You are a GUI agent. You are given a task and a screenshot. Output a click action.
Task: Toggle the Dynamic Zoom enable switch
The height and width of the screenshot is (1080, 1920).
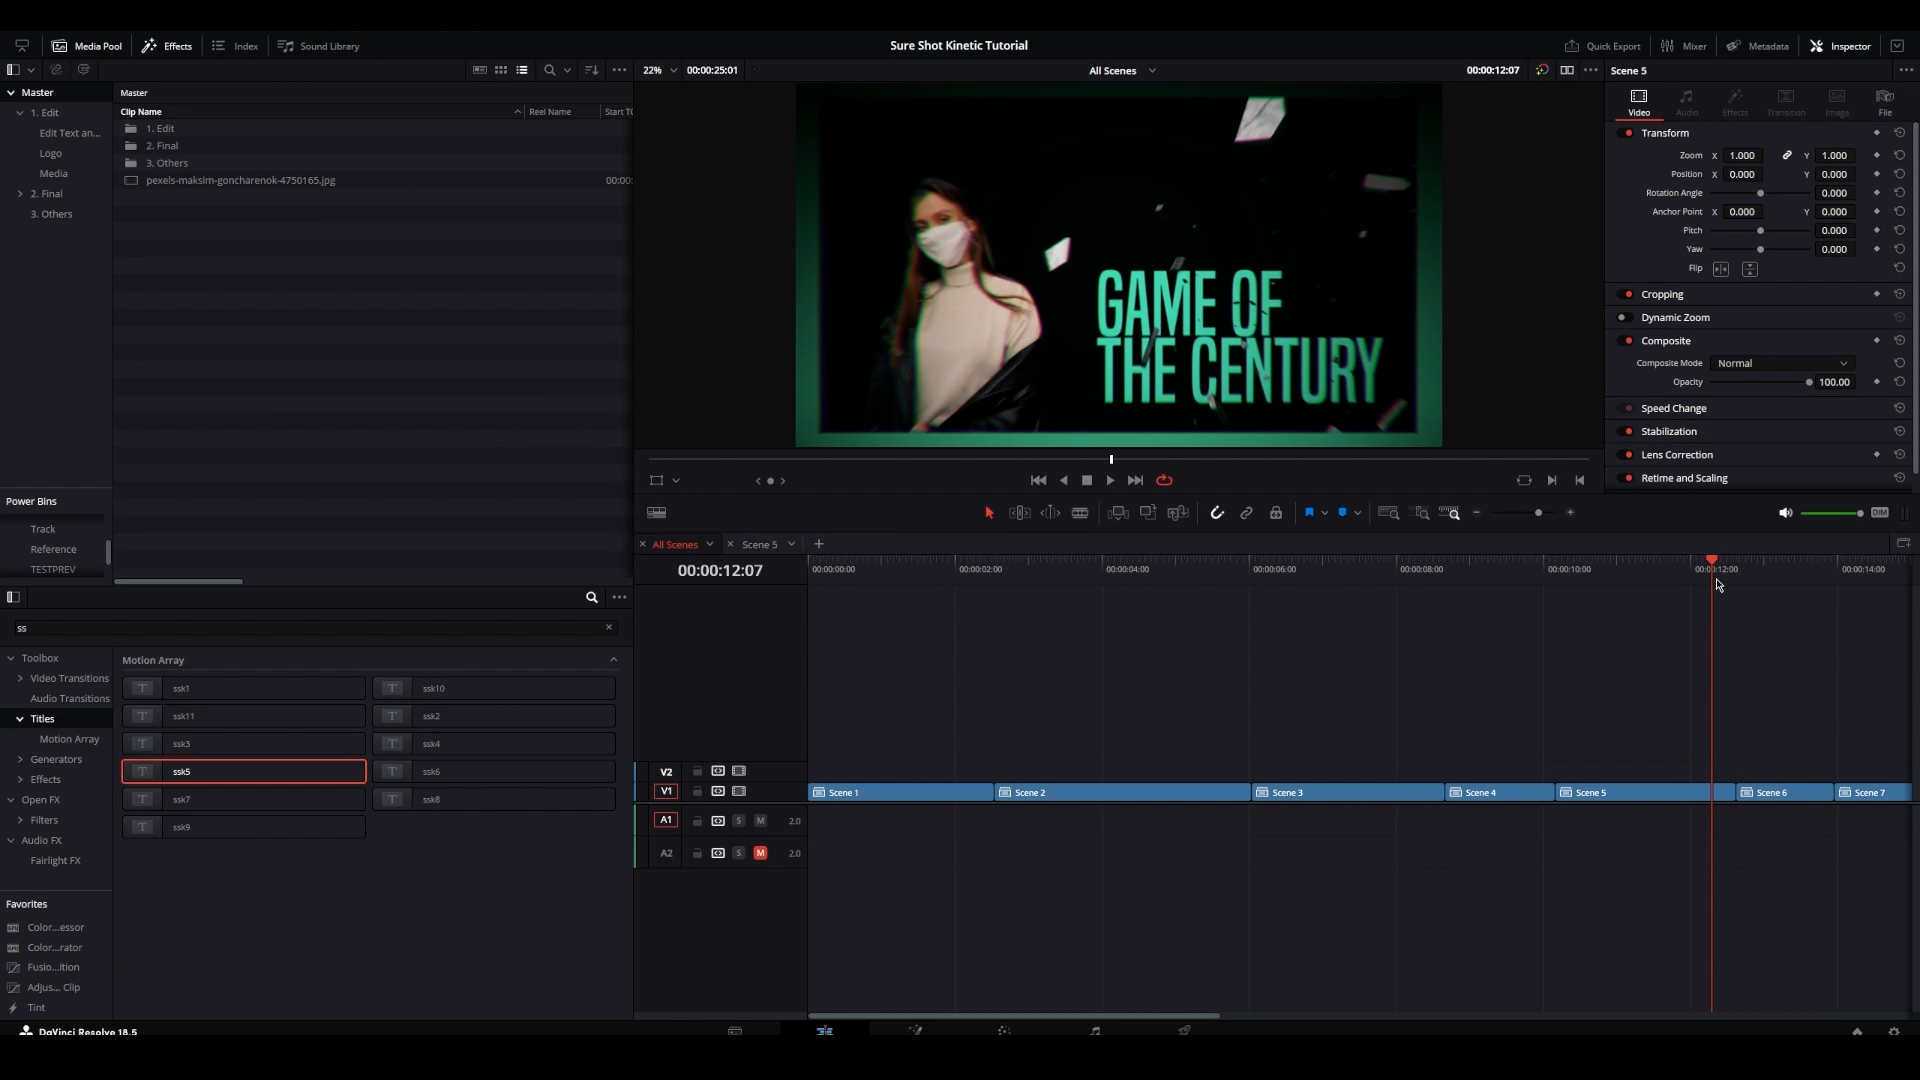(x=1625, y=318)
